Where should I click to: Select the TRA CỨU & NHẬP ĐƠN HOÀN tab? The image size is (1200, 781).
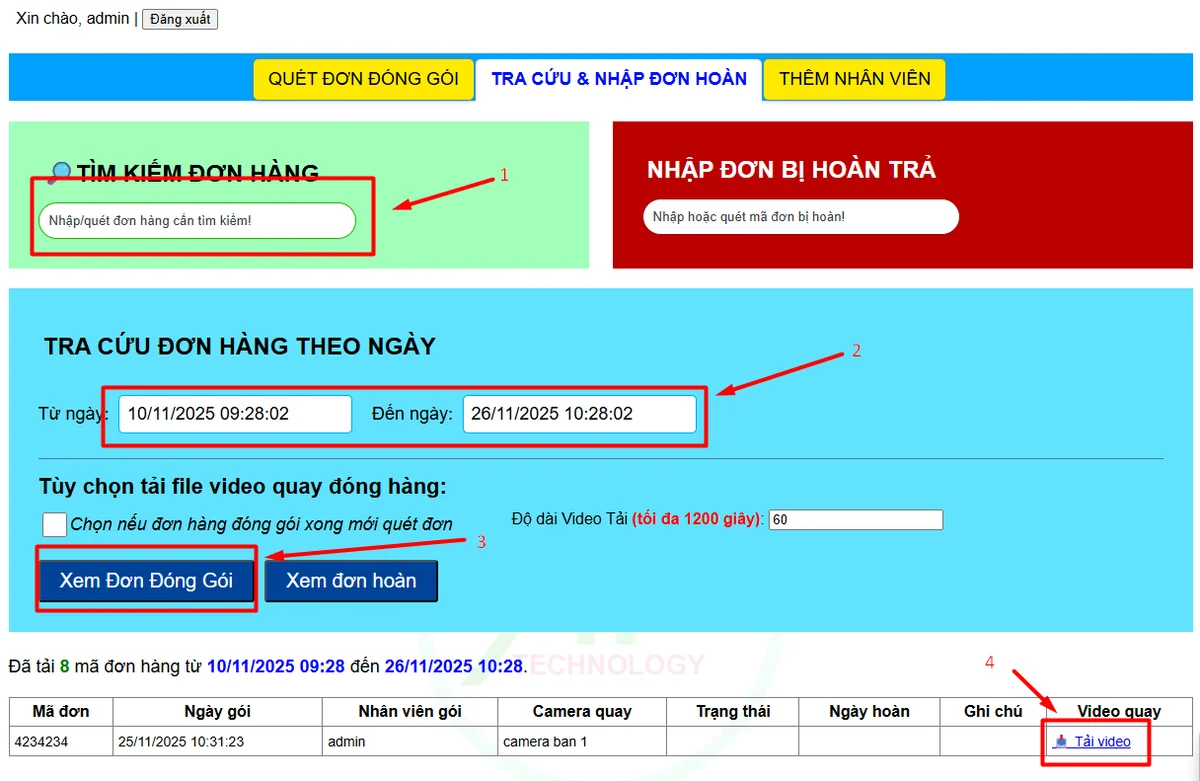coord(618,78)
